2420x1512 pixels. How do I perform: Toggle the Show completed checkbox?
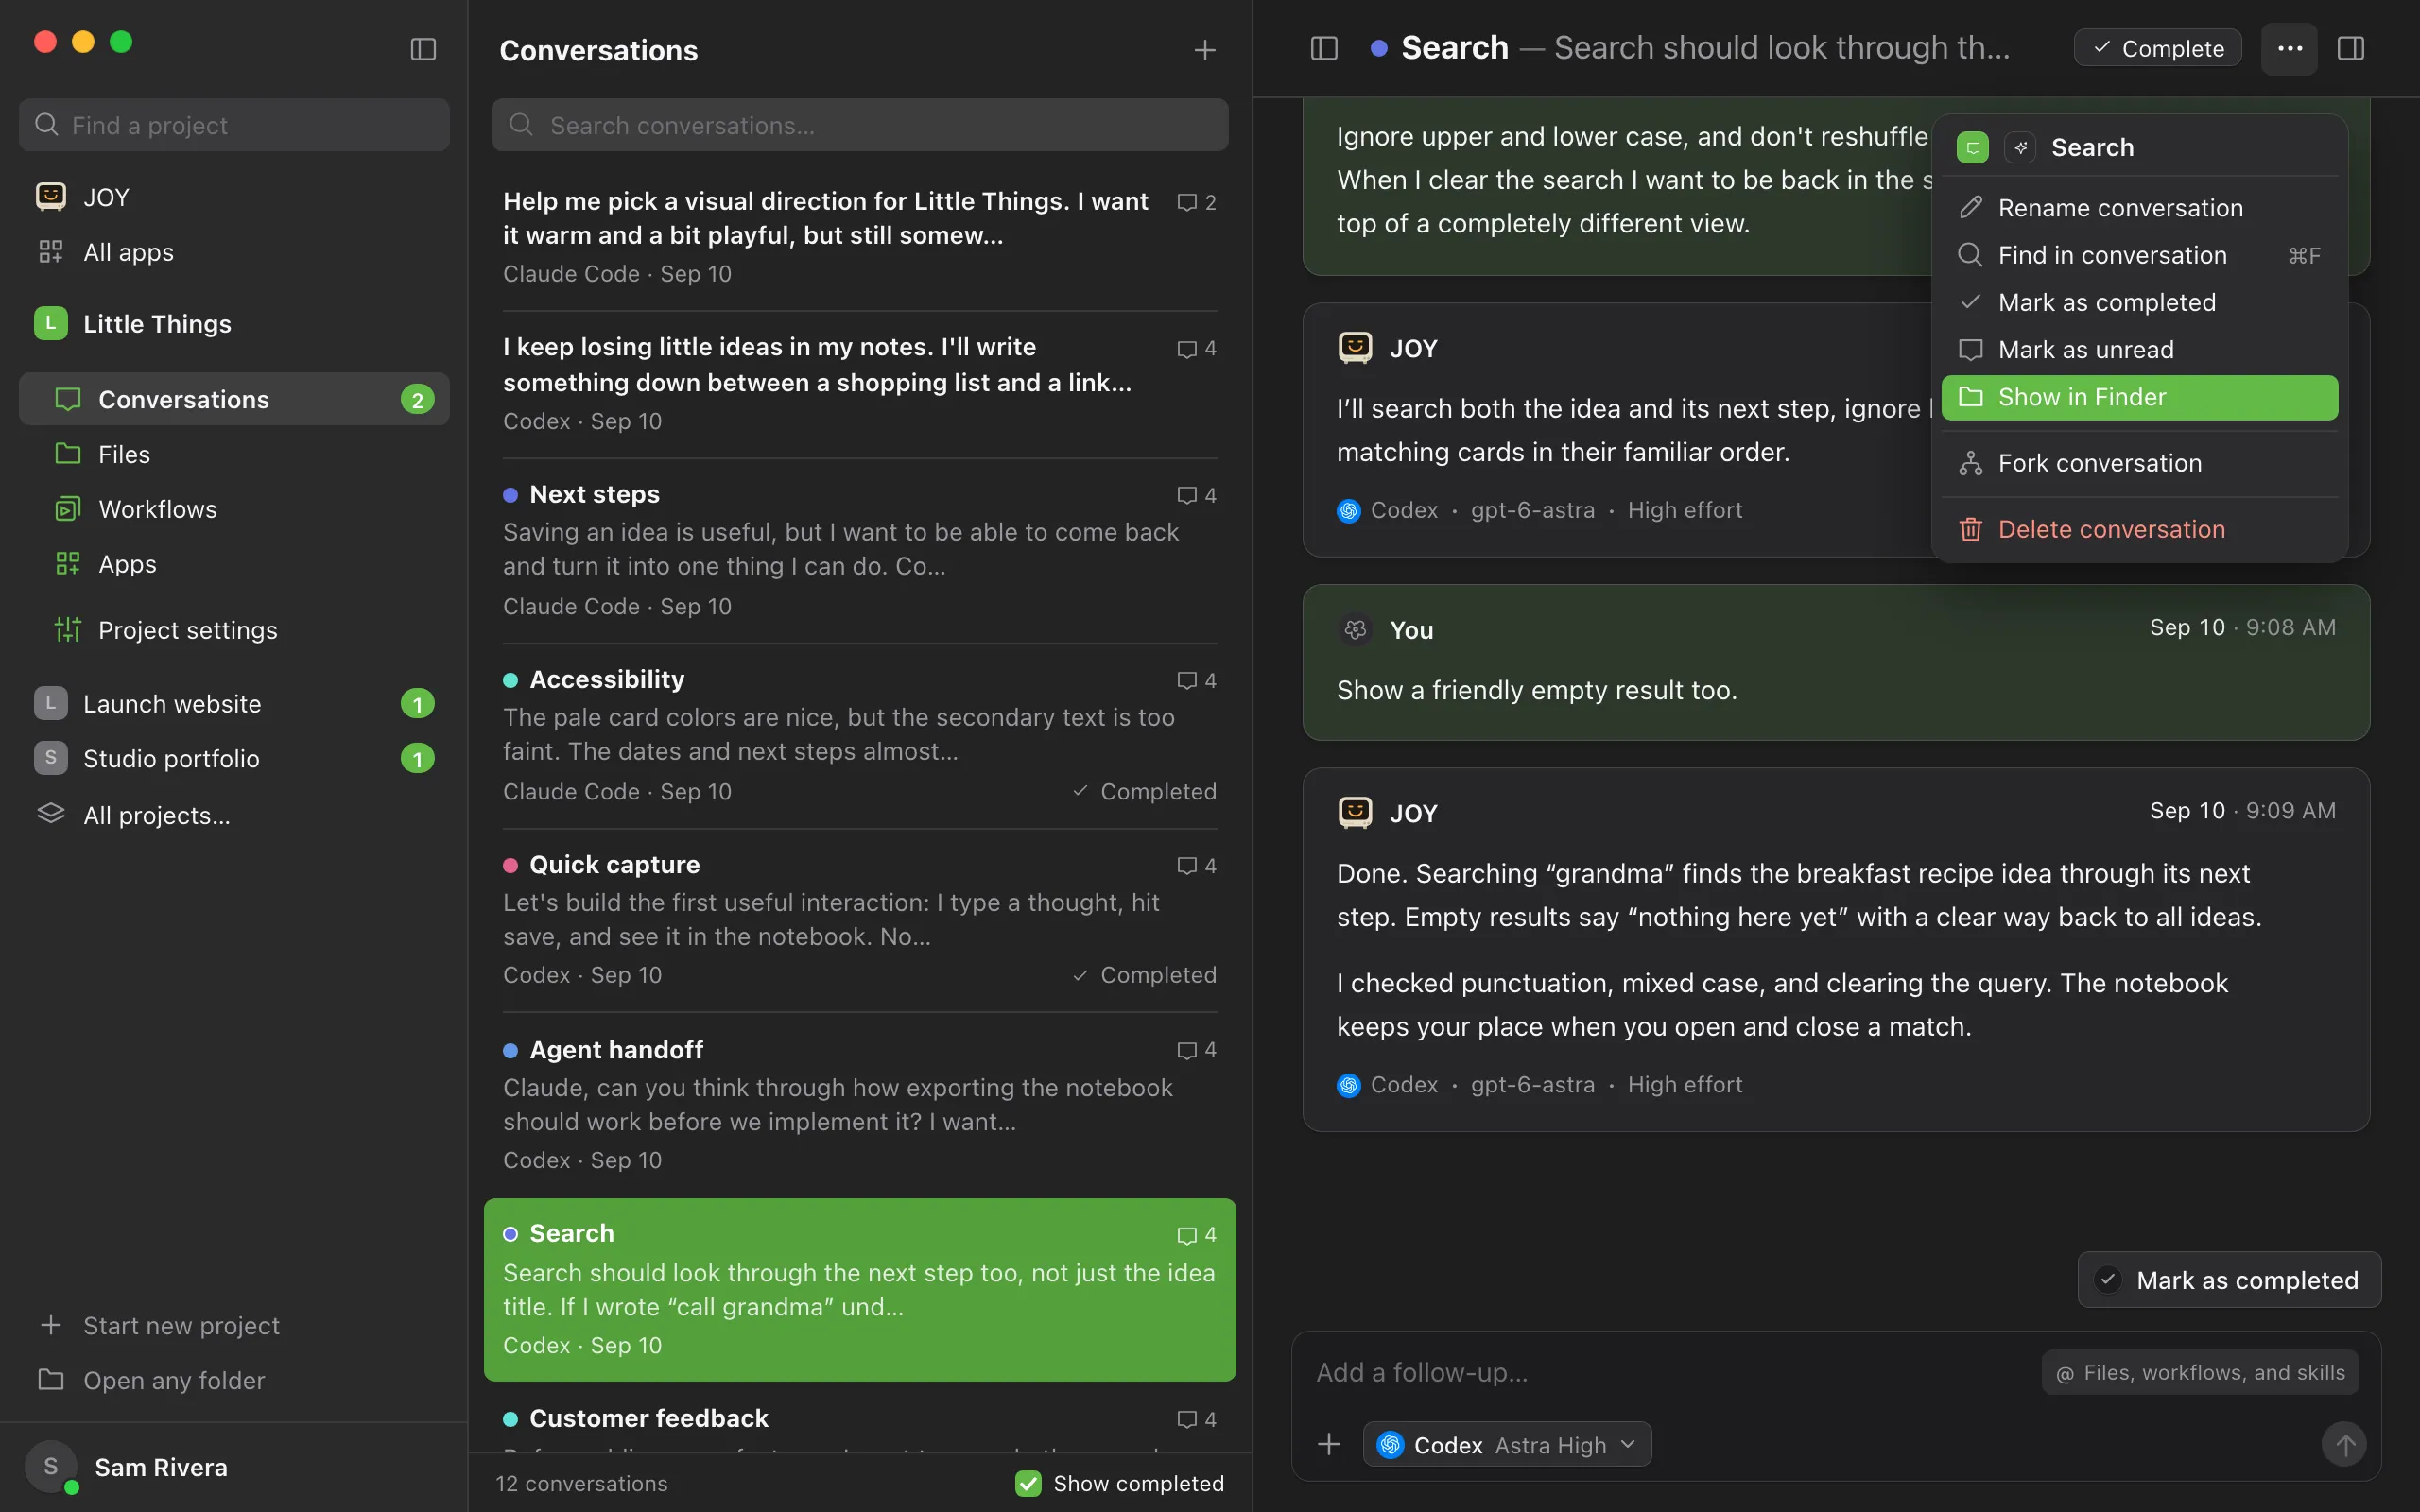point(1028,1483)
